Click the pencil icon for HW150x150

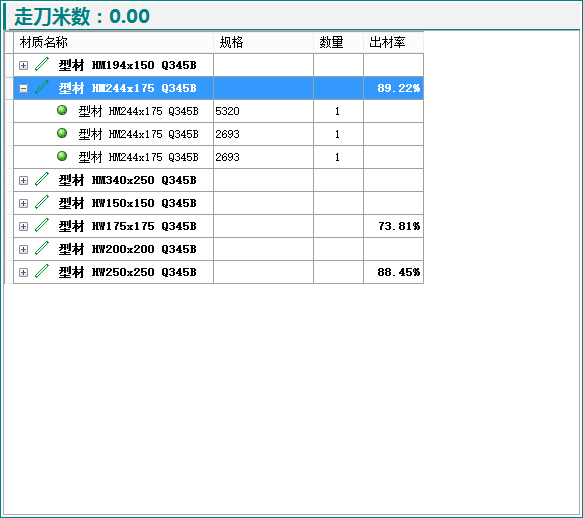point(42,202)
